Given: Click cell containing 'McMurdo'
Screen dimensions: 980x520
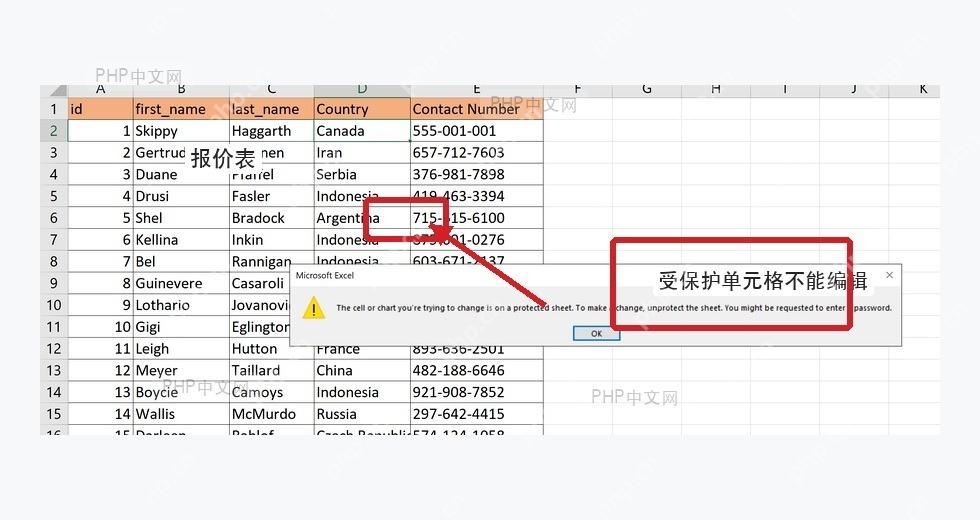Looking at the screenshot, I should click(271, 414).
